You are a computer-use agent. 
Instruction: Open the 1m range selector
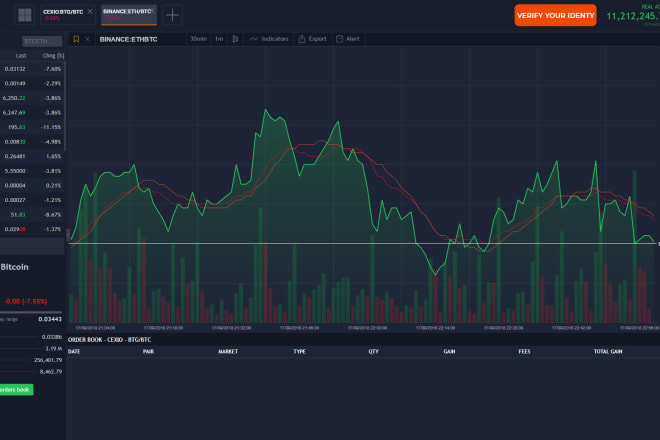click(219, 39)
